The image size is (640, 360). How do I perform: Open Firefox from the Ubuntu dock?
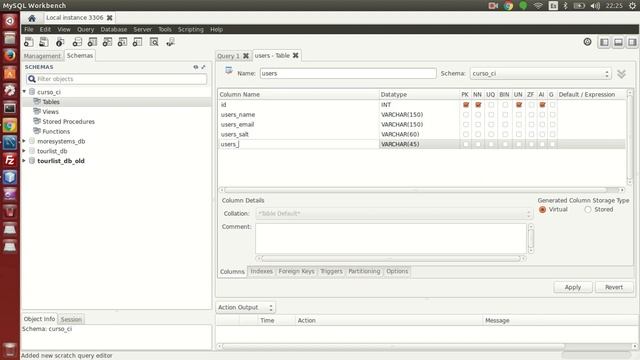tap(10, 56)
